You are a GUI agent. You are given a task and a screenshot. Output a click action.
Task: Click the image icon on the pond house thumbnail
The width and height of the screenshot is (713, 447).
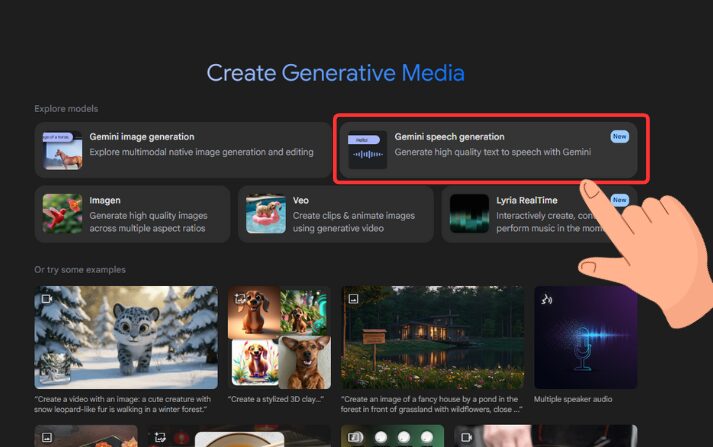[x=353, y=299]
